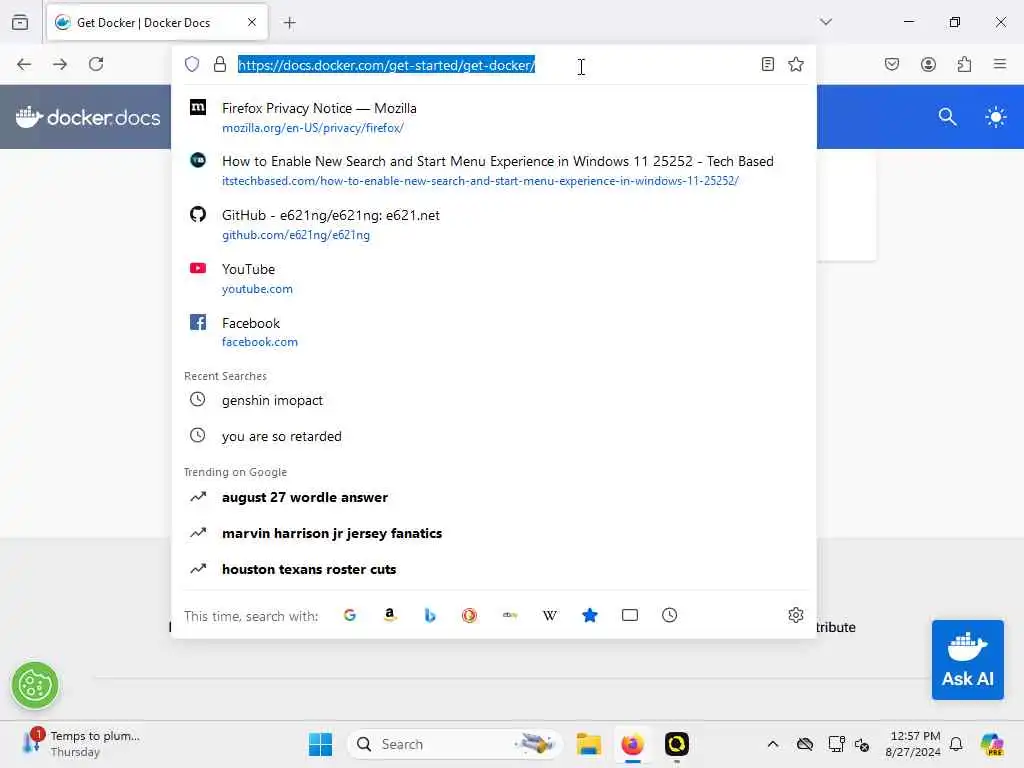This screenshot has width=1024, height=768.
Task: Open Firefox View from tab bar icon
Action: 20,22
